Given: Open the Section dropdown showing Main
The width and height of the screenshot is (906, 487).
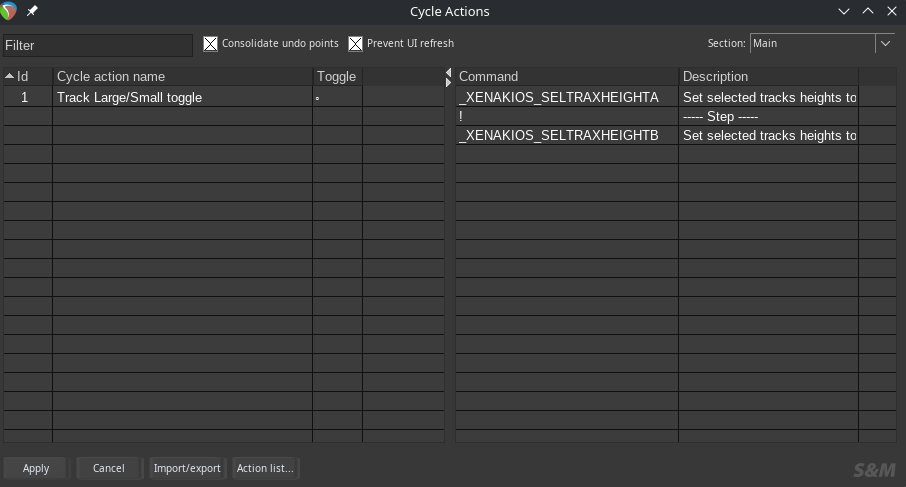Looking at the screenshot, I should (812, 44).
